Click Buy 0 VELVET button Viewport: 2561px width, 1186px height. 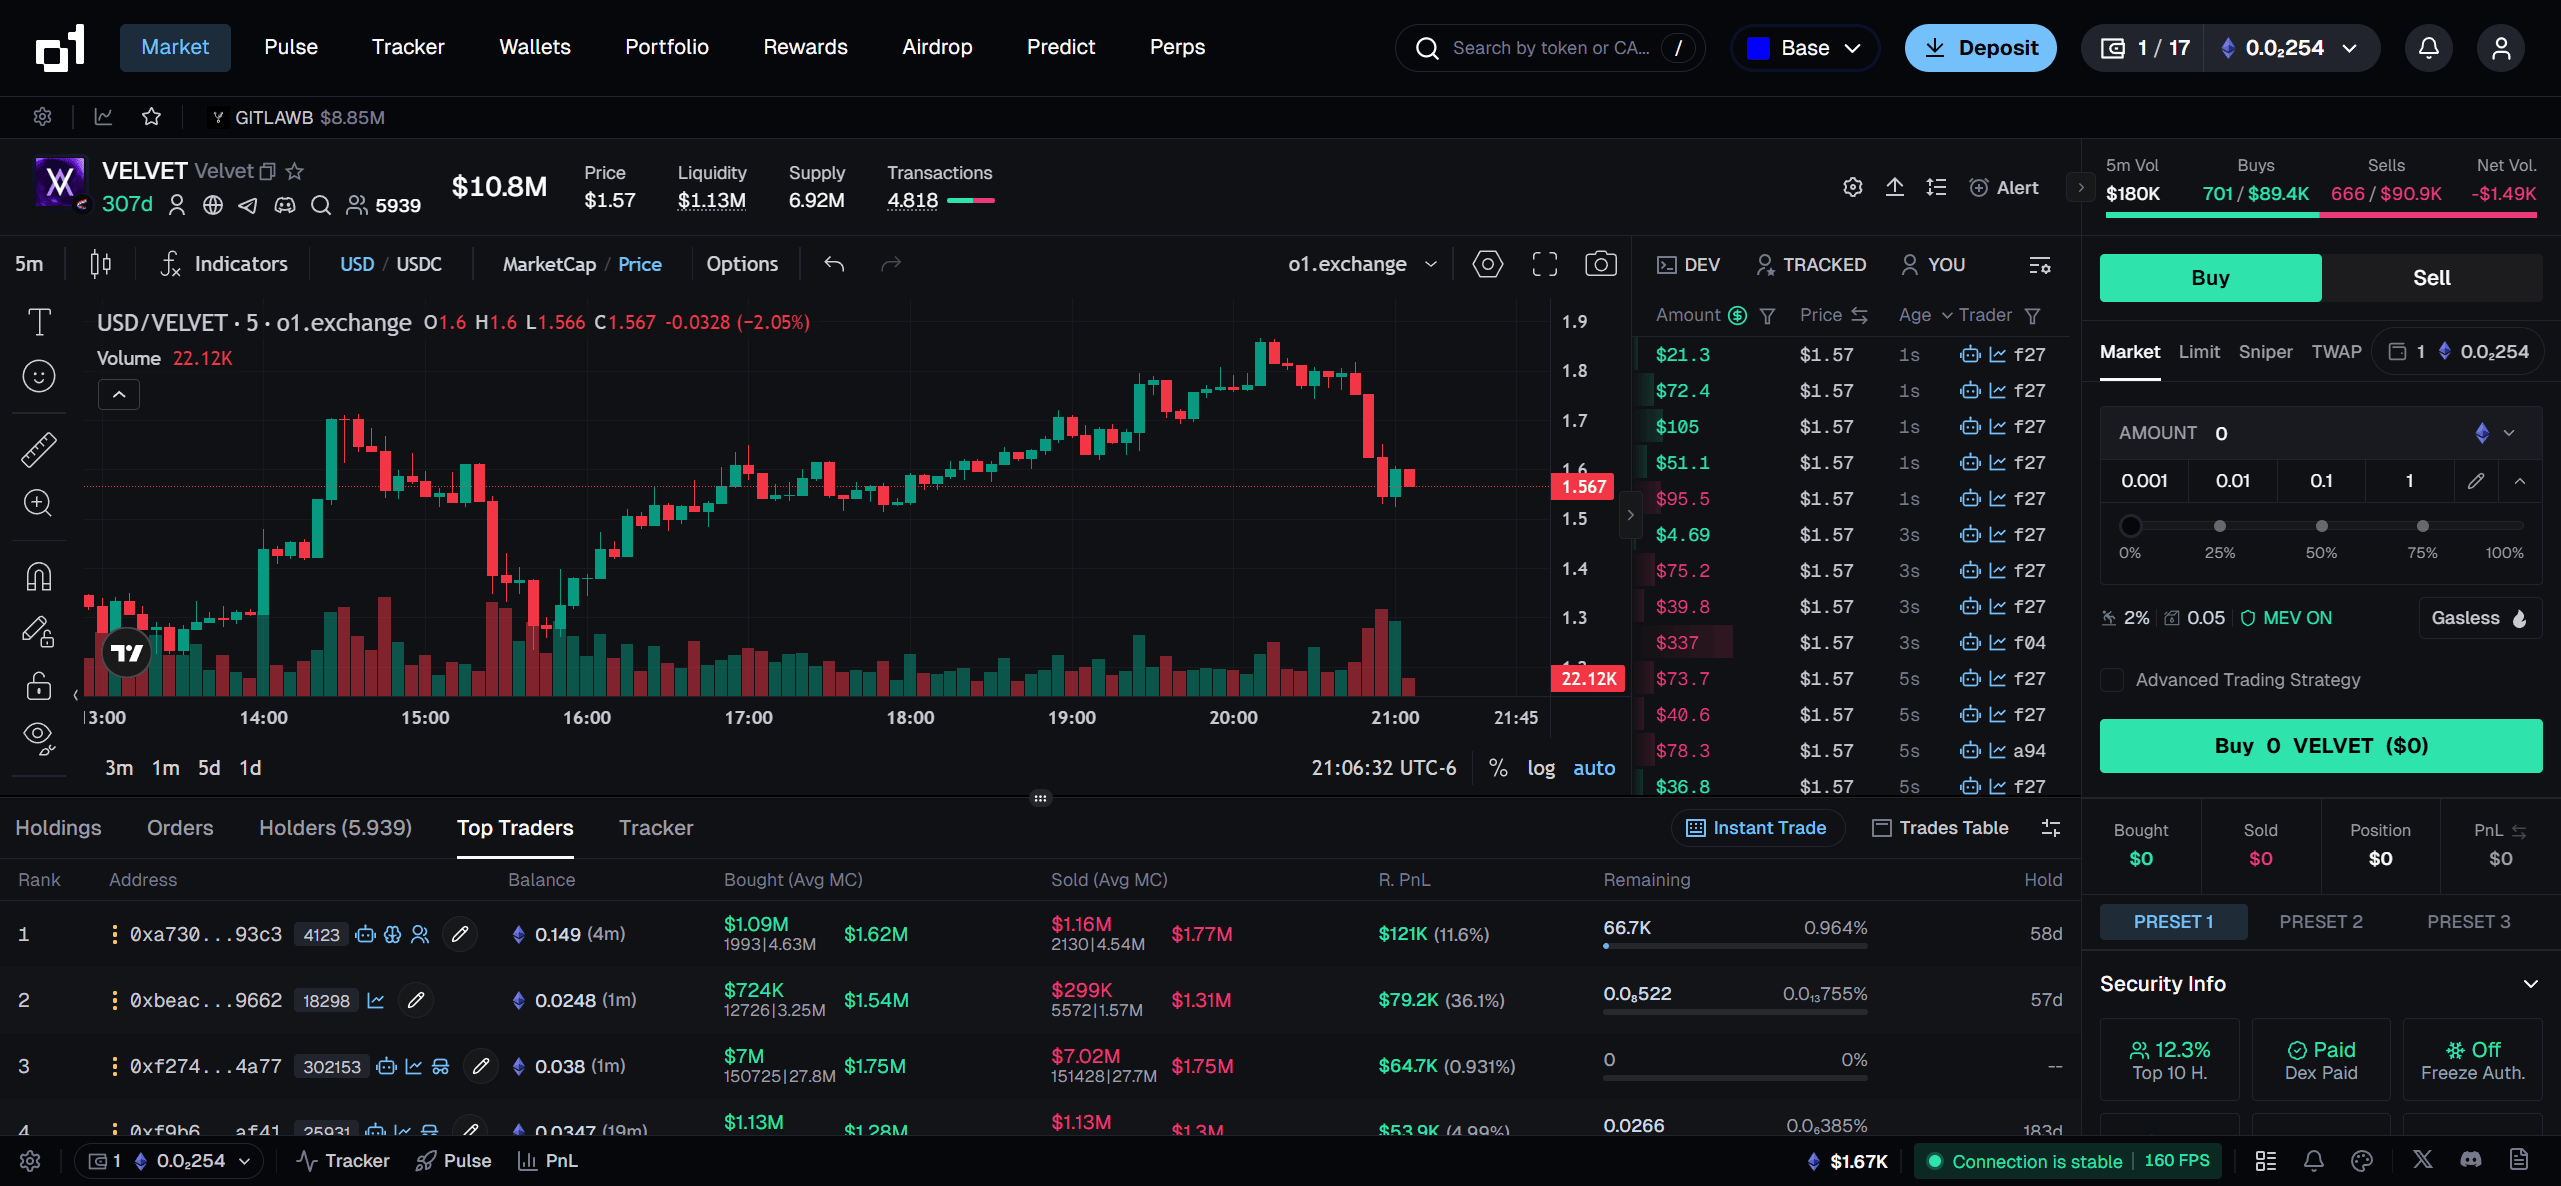(2321, 746)
